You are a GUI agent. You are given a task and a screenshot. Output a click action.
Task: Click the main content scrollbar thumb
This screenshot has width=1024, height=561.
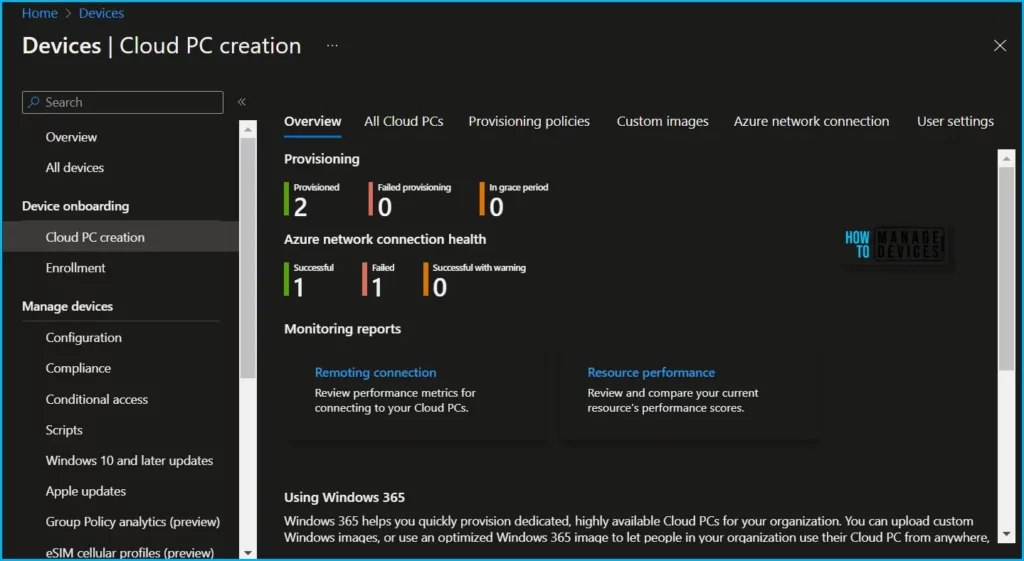click(1006, 268)
